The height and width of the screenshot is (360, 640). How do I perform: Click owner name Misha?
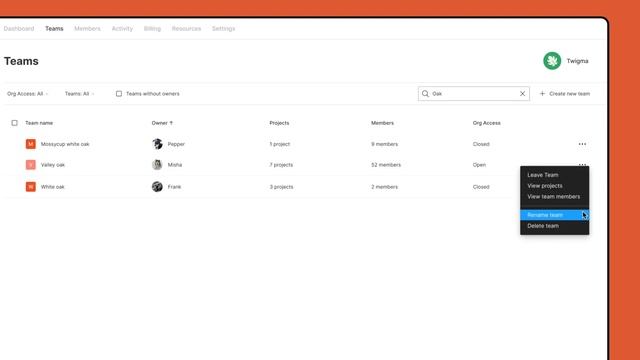pyautogui.click(x=175, y=164)
